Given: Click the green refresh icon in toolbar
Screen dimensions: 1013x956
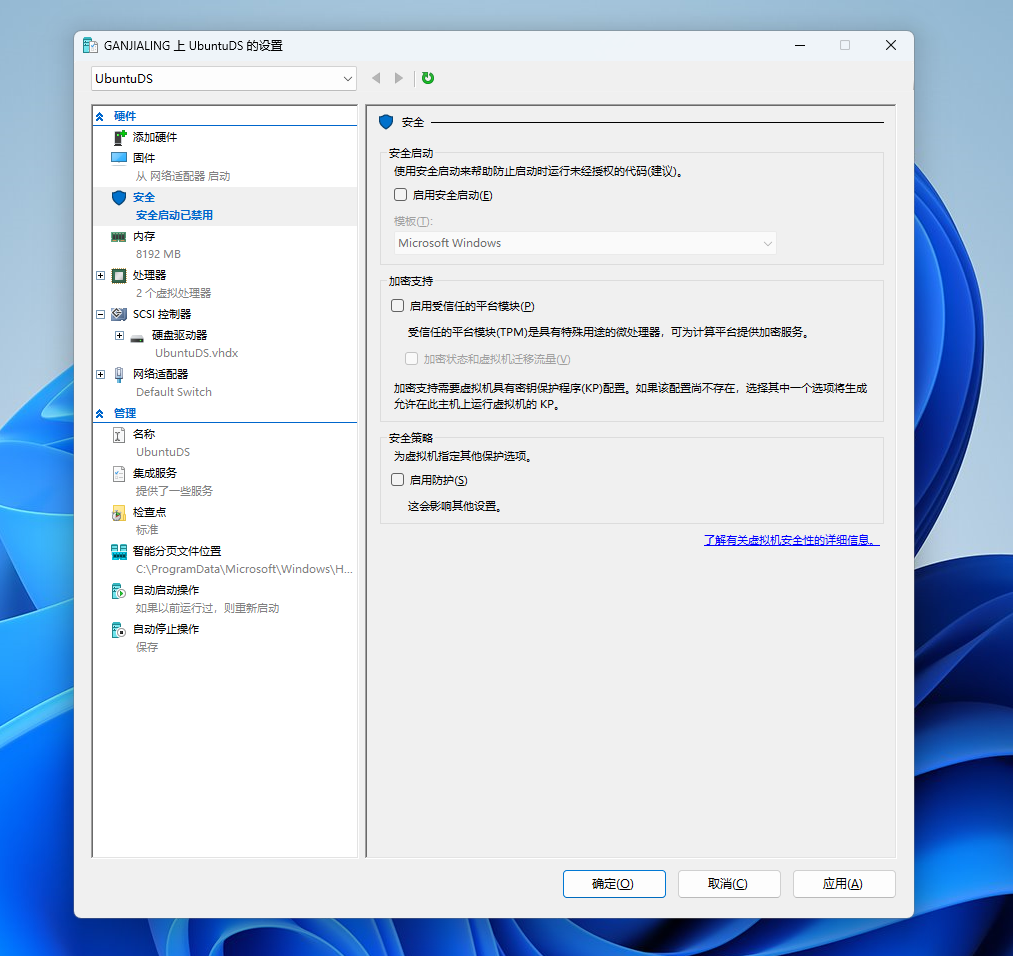Looking at the screenshot, I should coord(428,78).
